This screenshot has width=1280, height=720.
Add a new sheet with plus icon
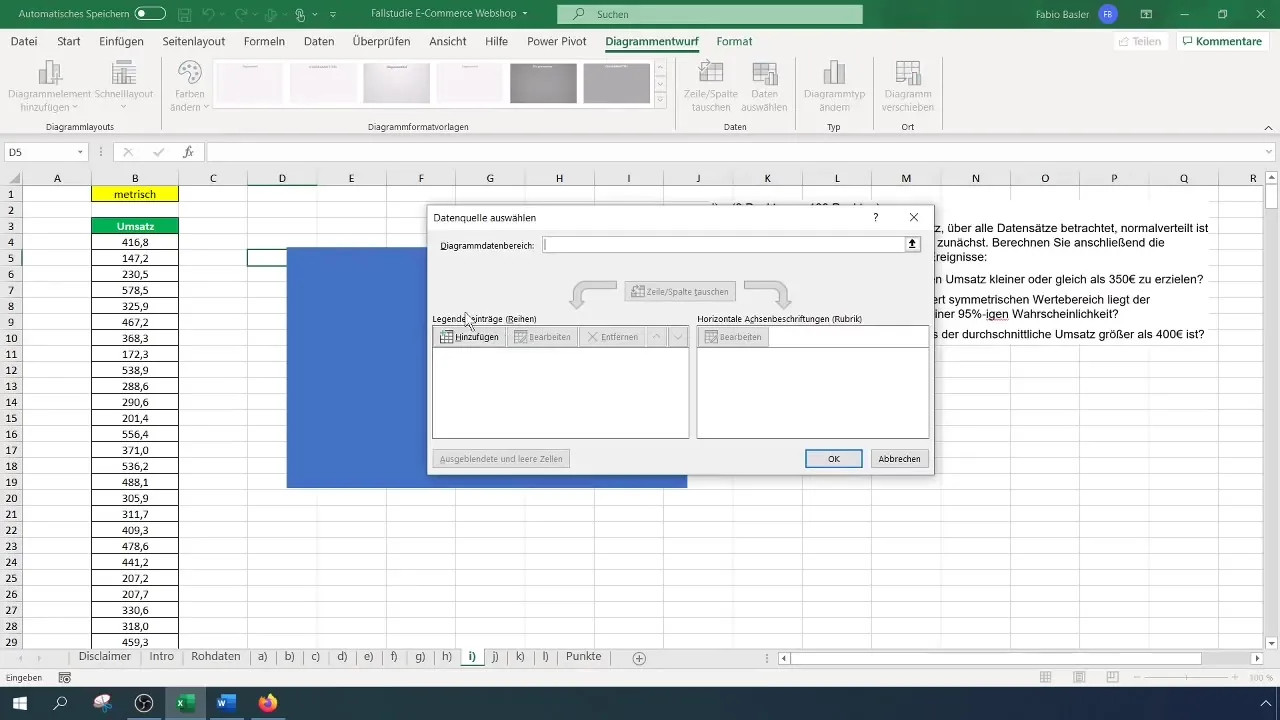pyautogui.click(x=639, y=658)
